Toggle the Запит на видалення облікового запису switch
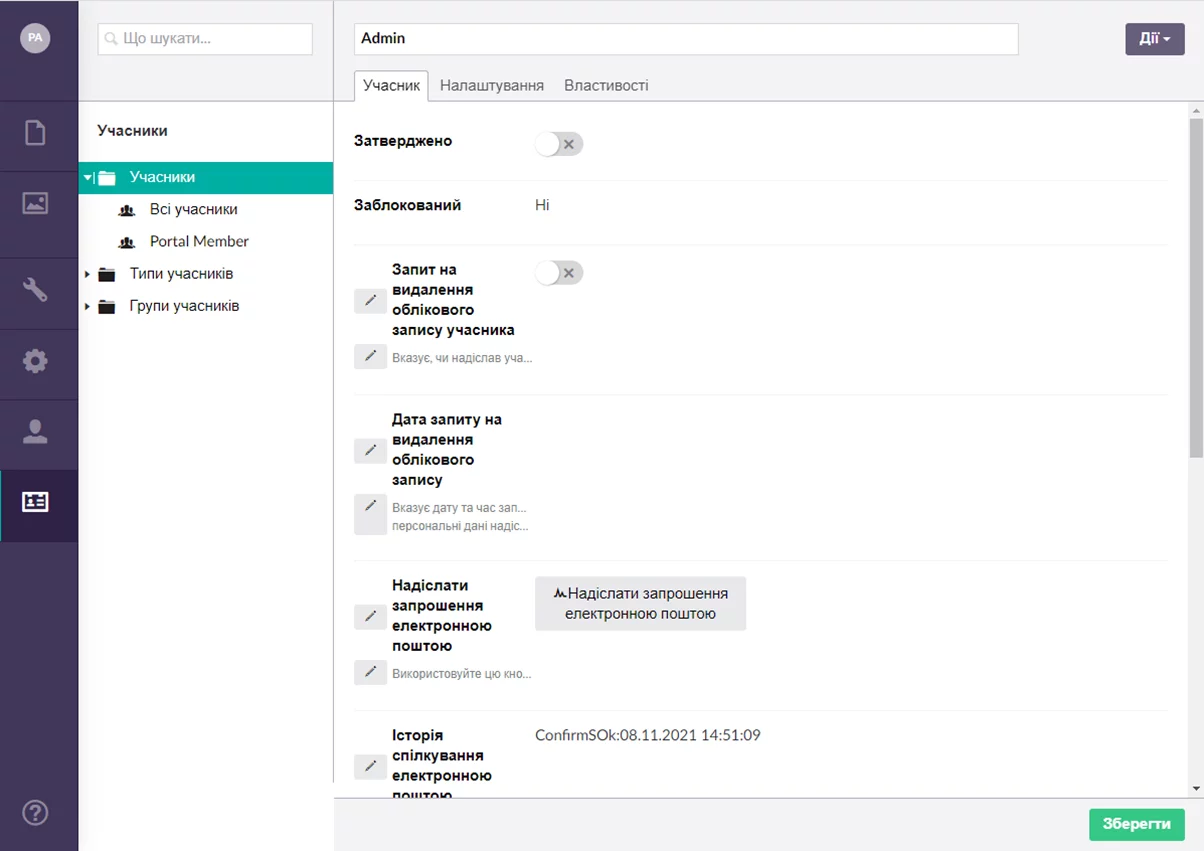Viewport: 1204px width, 851px height. coord(559,273)
